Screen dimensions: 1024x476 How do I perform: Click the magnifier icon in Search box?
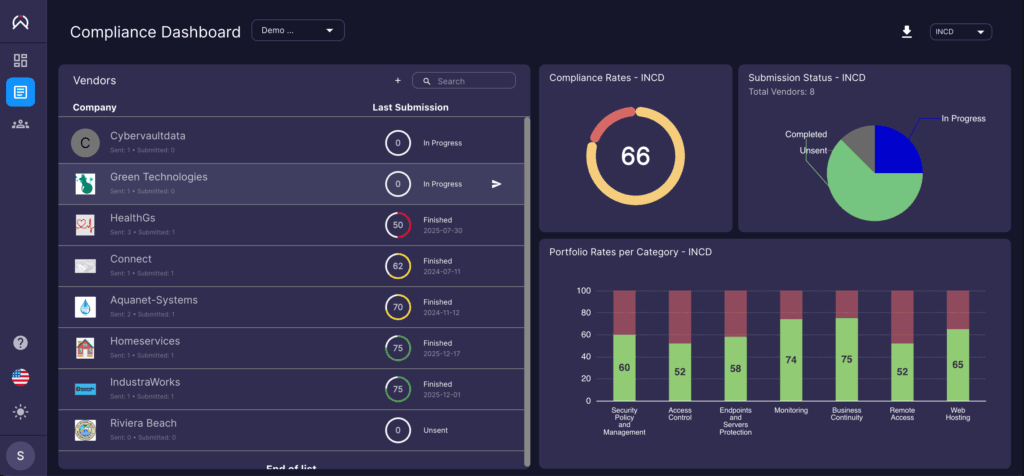pos(426,82)
